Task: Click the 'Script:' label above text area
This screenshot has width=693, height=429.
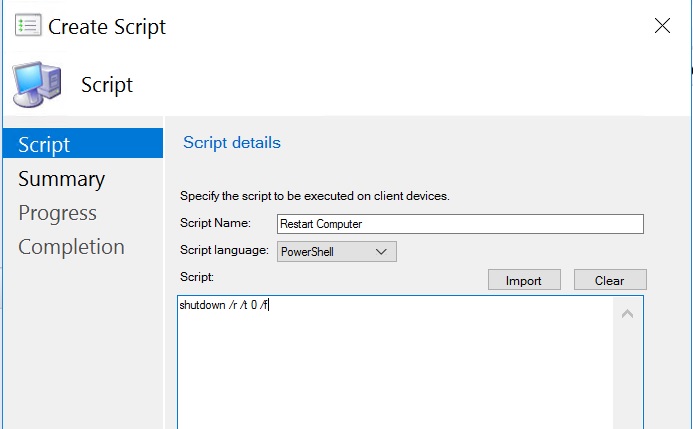Action: 197,277
